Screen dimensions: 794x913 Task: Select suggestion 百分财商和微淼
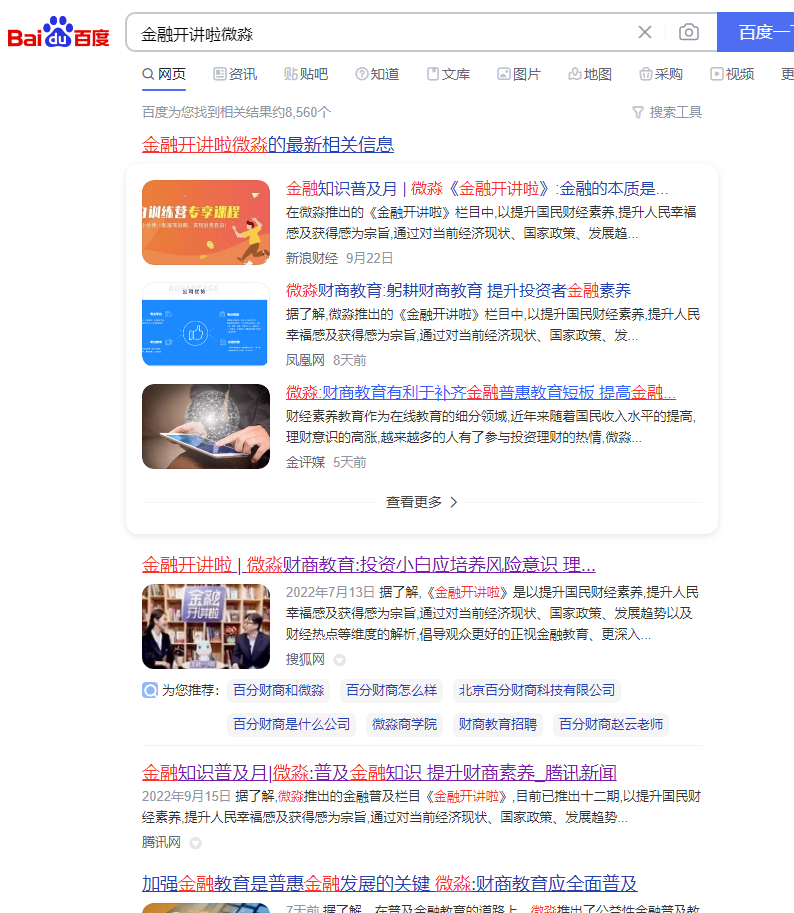pyautogui.click(x=278, y=691)
